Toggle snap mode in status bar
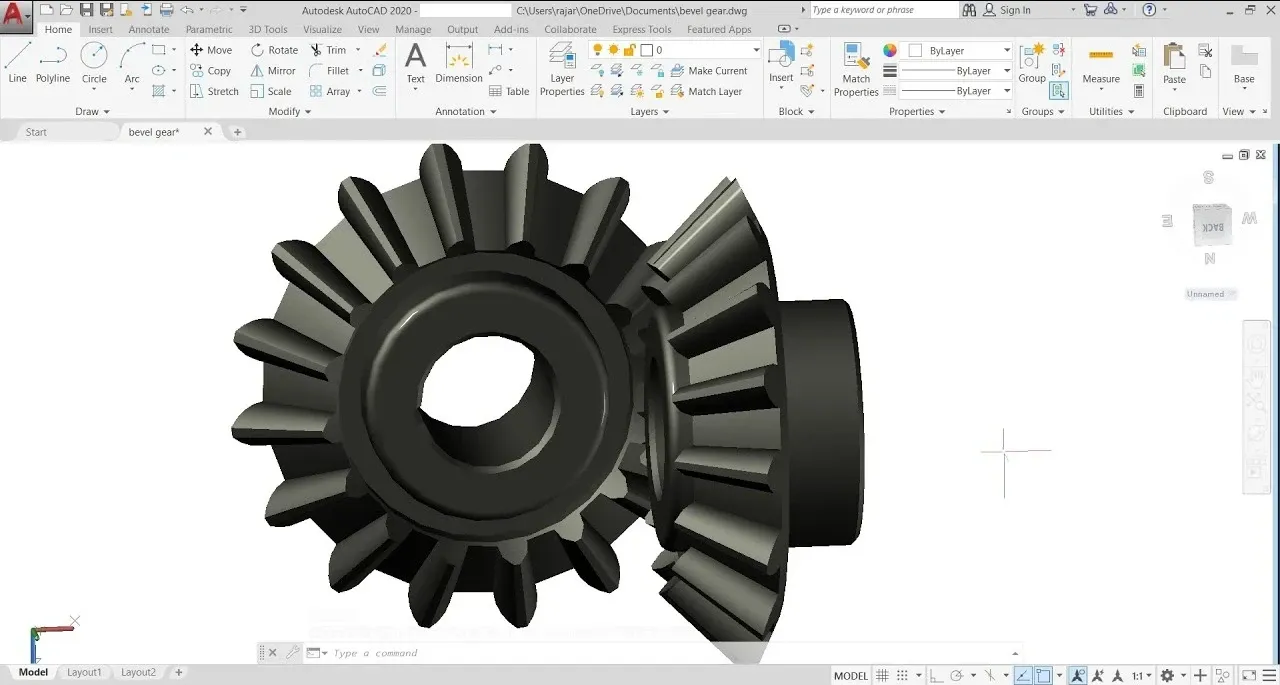This screenshot has width=1280, height=685. pyautogui.click(x=901, y=675)
